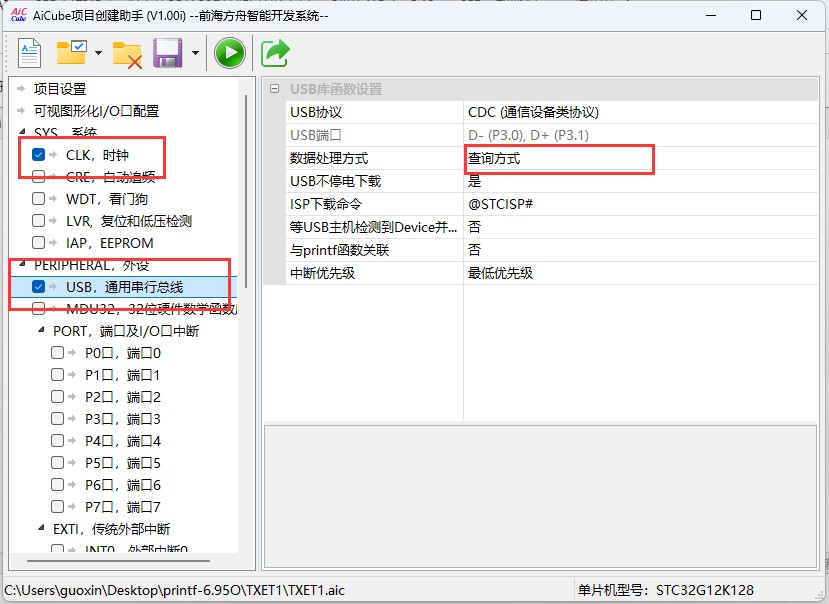This screenshot has height=604, width=829.
Task: Toggle the CLK 时钟 checkbox
Action: pyautogui.click(x=38, y=154)
